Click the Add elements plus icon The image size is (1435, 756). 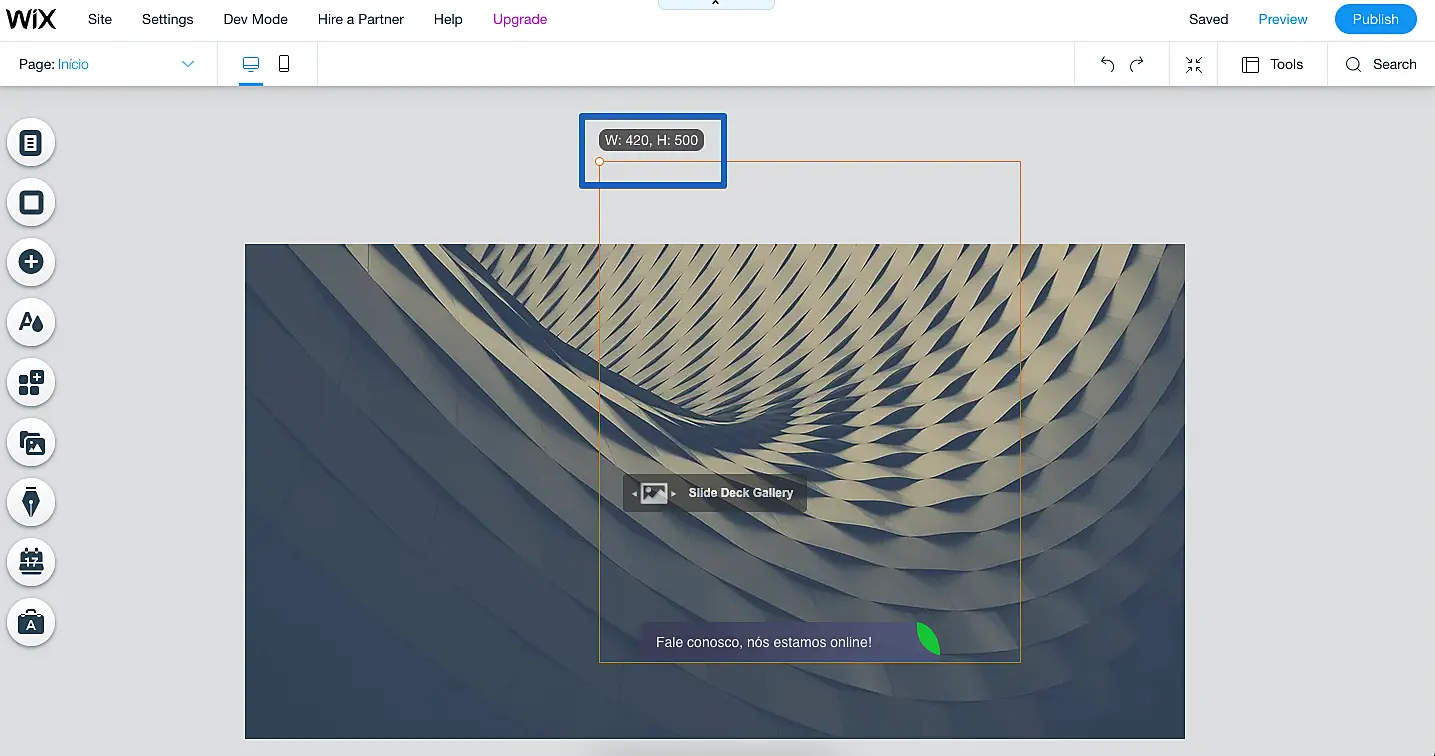click(31, 262)
